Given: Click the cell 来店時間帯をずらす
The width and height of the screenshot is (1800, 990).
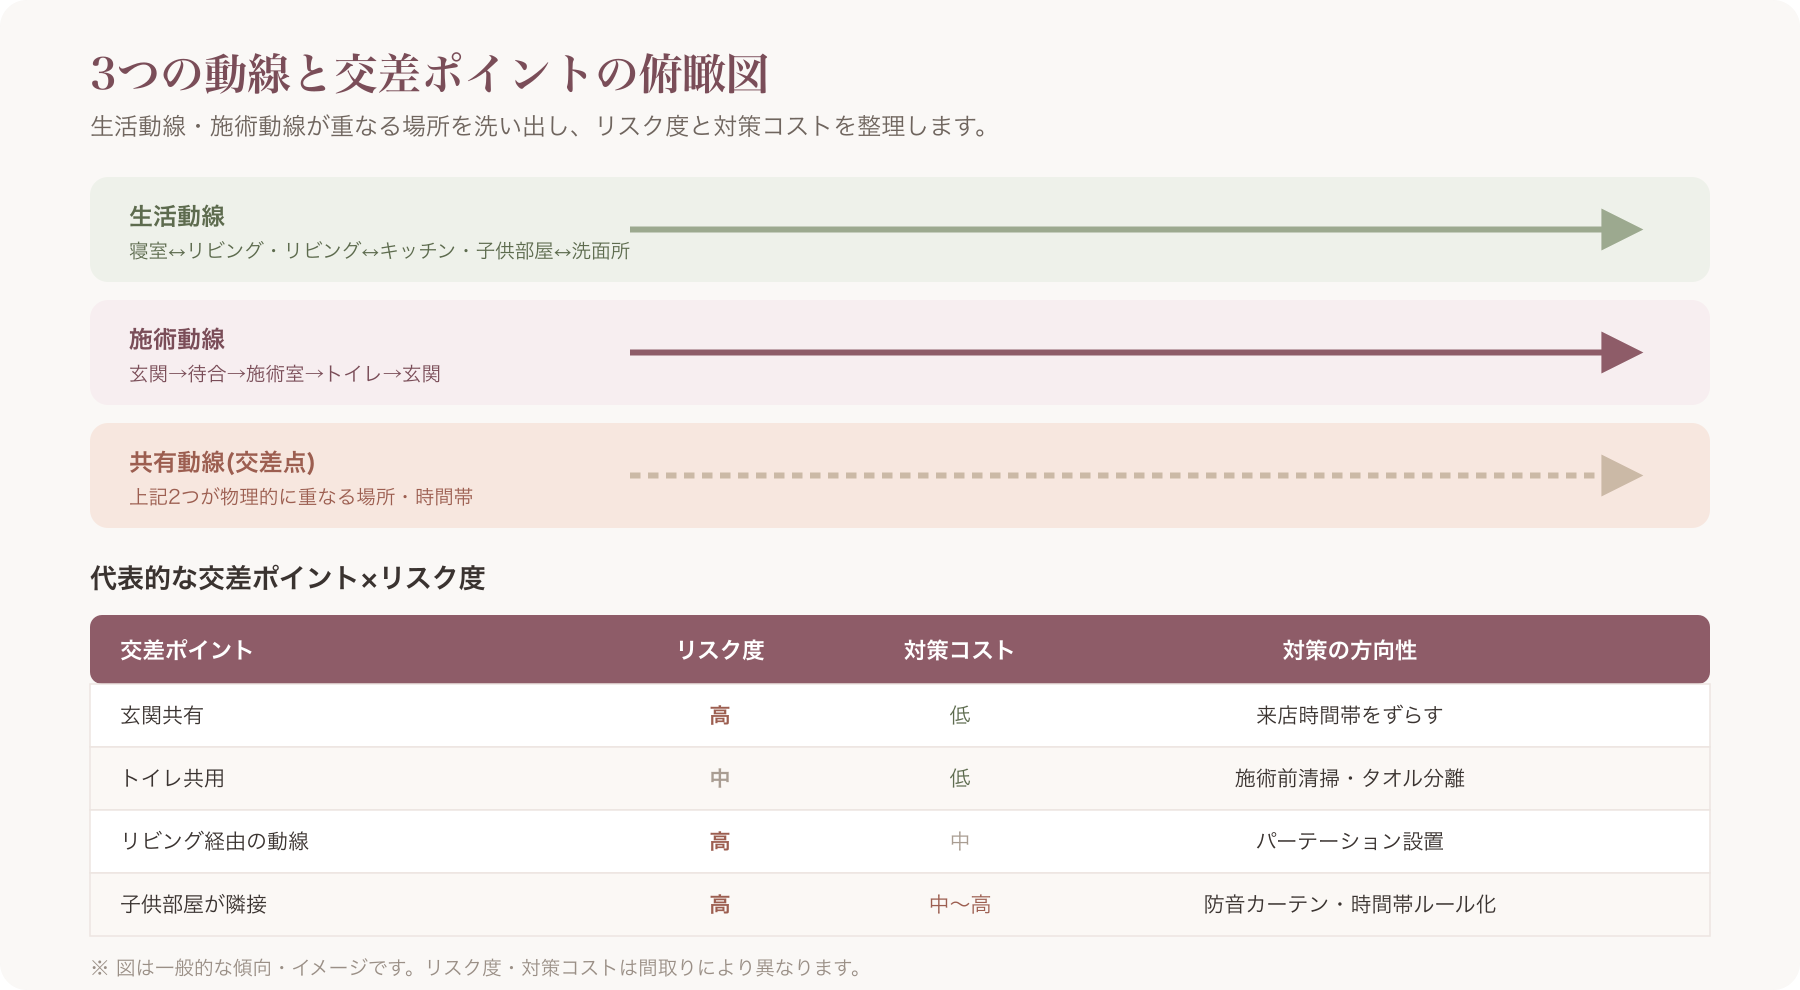Looking at the screenshot, I should point(1350,715).
